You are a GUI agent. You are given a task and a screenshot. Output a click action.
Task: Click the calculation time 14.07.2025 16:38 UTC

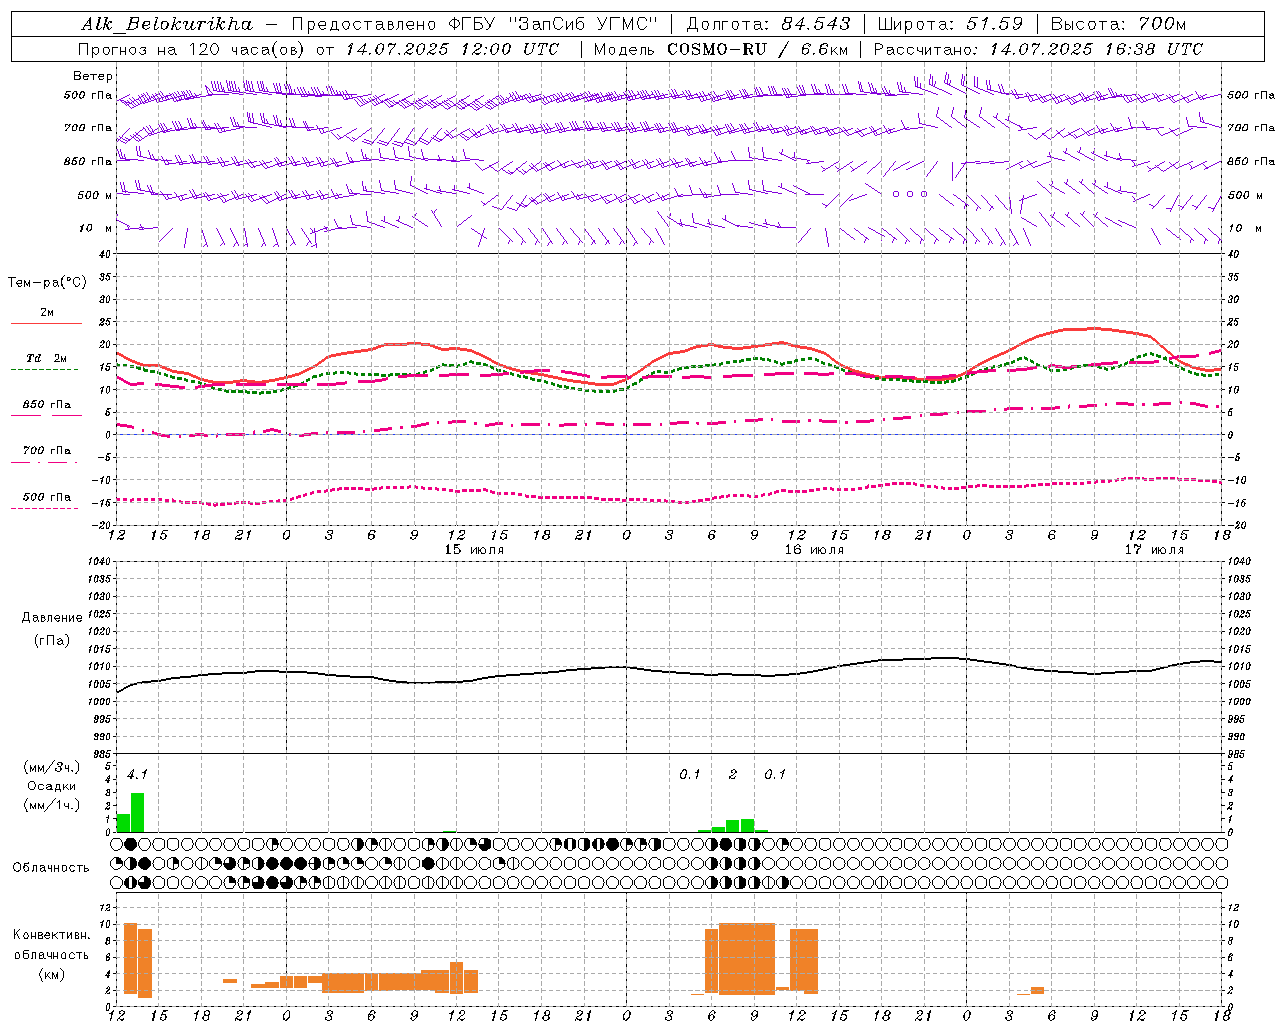pyautogui.click(x=1096, y=49)
